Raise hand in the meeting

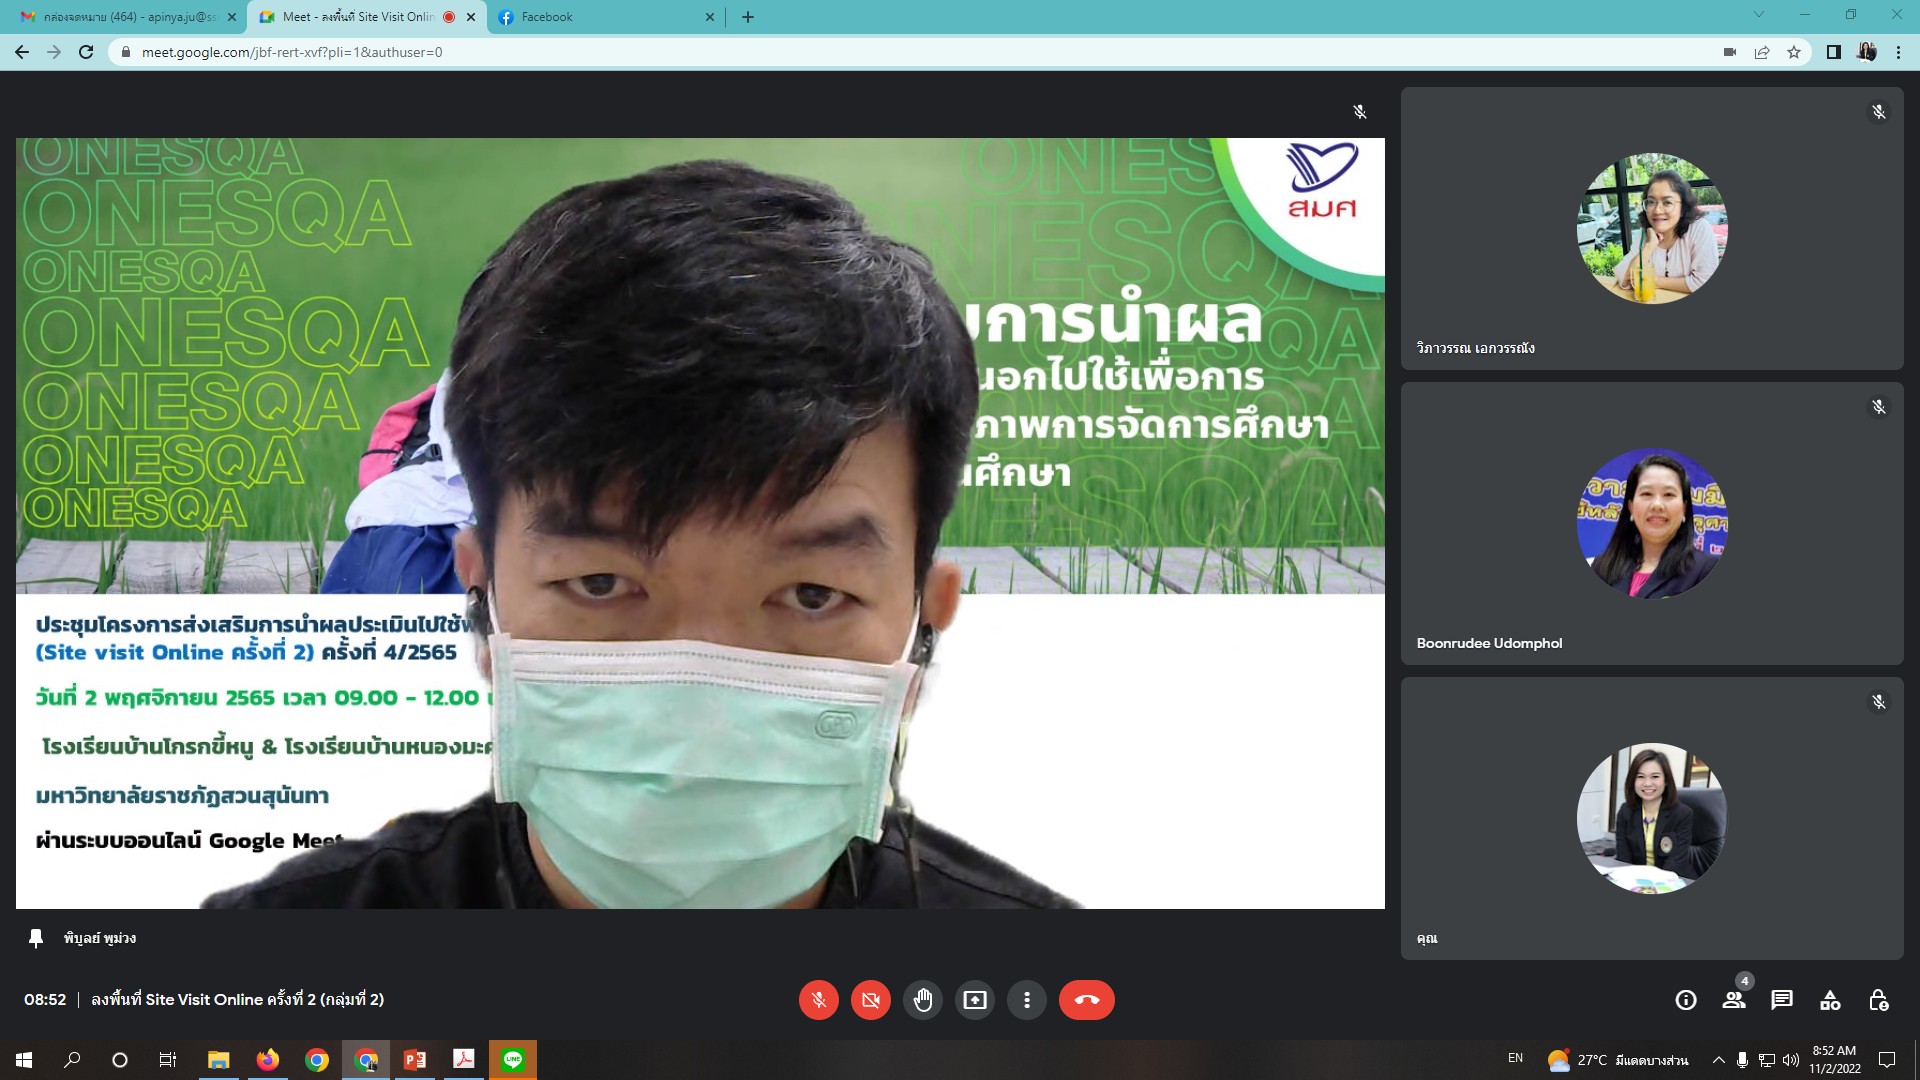click(923, 1000)
